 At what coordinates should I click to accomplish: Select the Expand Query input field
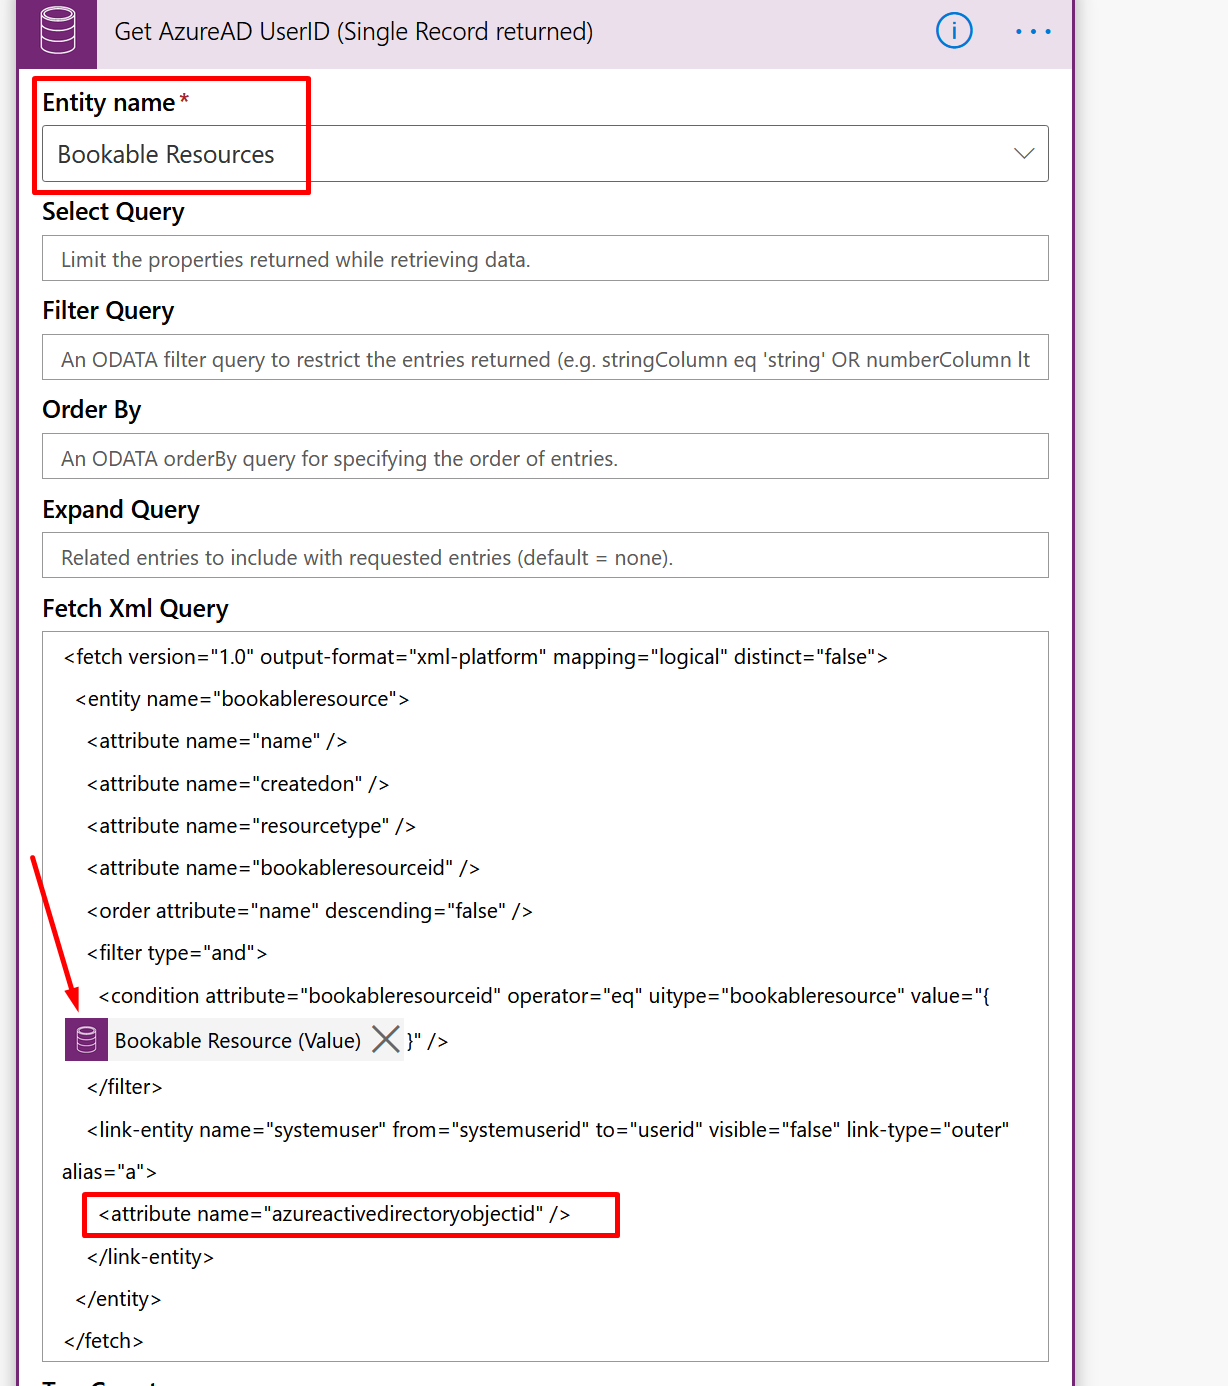pos(544,556)
